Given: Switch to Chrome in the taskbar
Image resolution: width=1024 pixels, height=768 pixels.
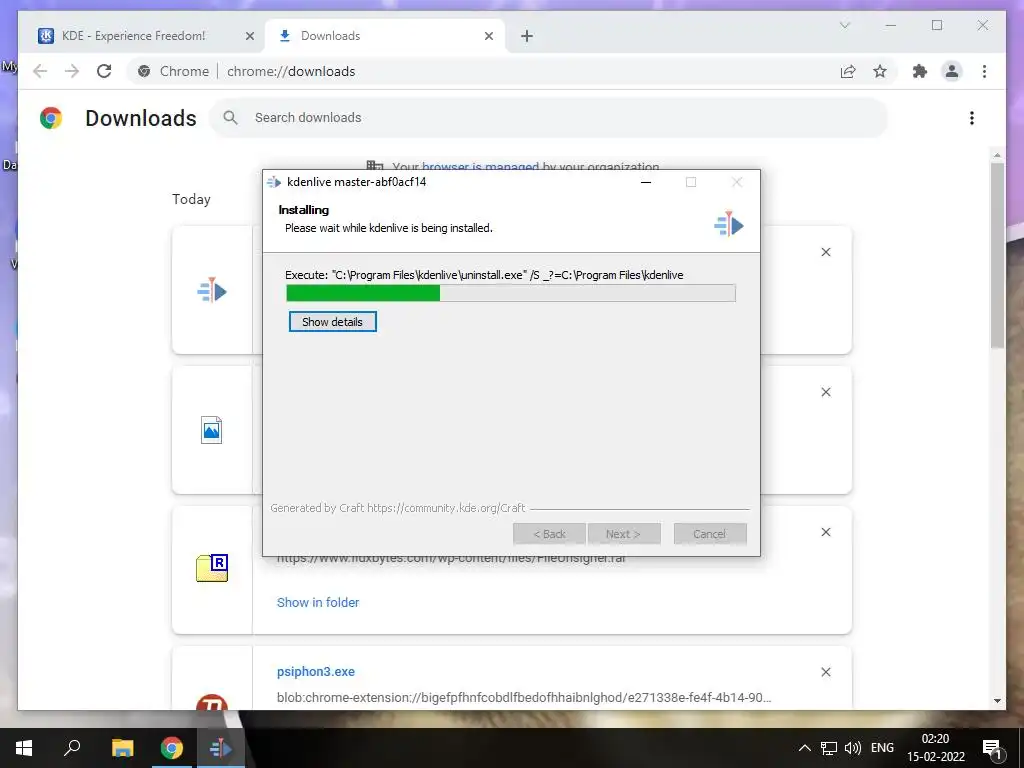Looking at the screenshot, I should pyautogui.click(x=172, y=748).
